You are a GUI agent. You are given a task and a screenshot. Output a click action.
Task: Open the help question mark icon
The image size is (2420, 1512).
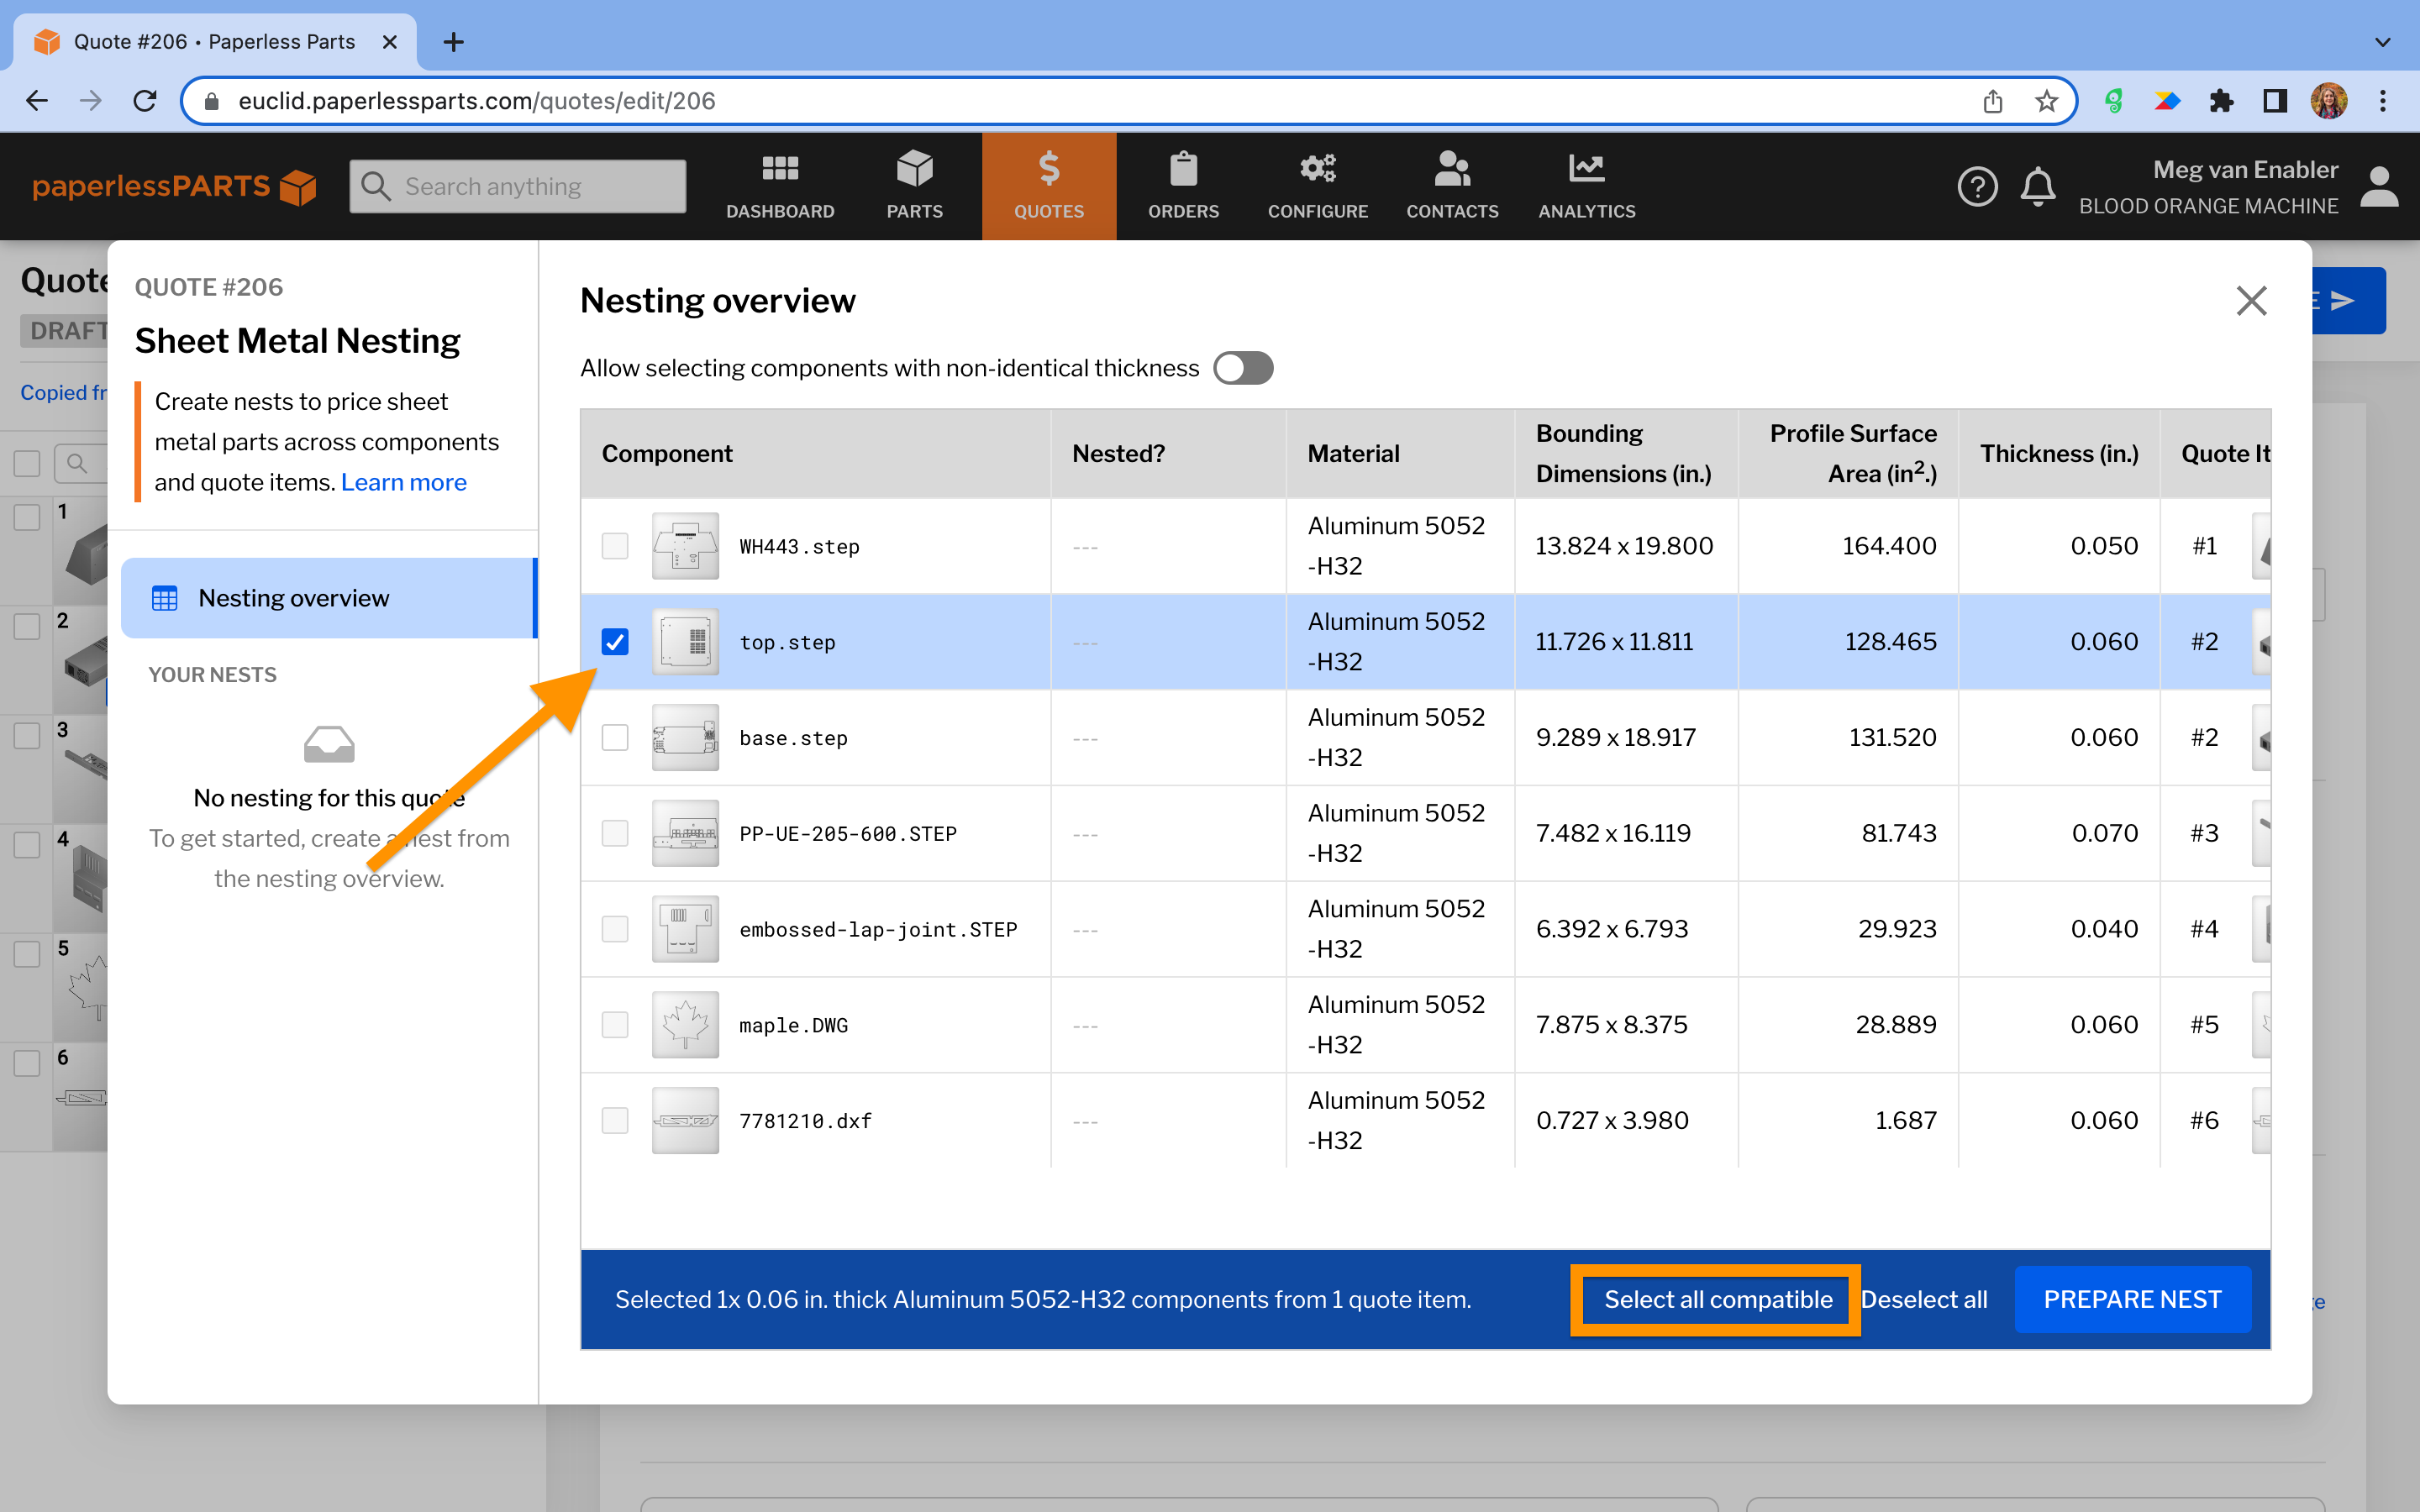1977,187
